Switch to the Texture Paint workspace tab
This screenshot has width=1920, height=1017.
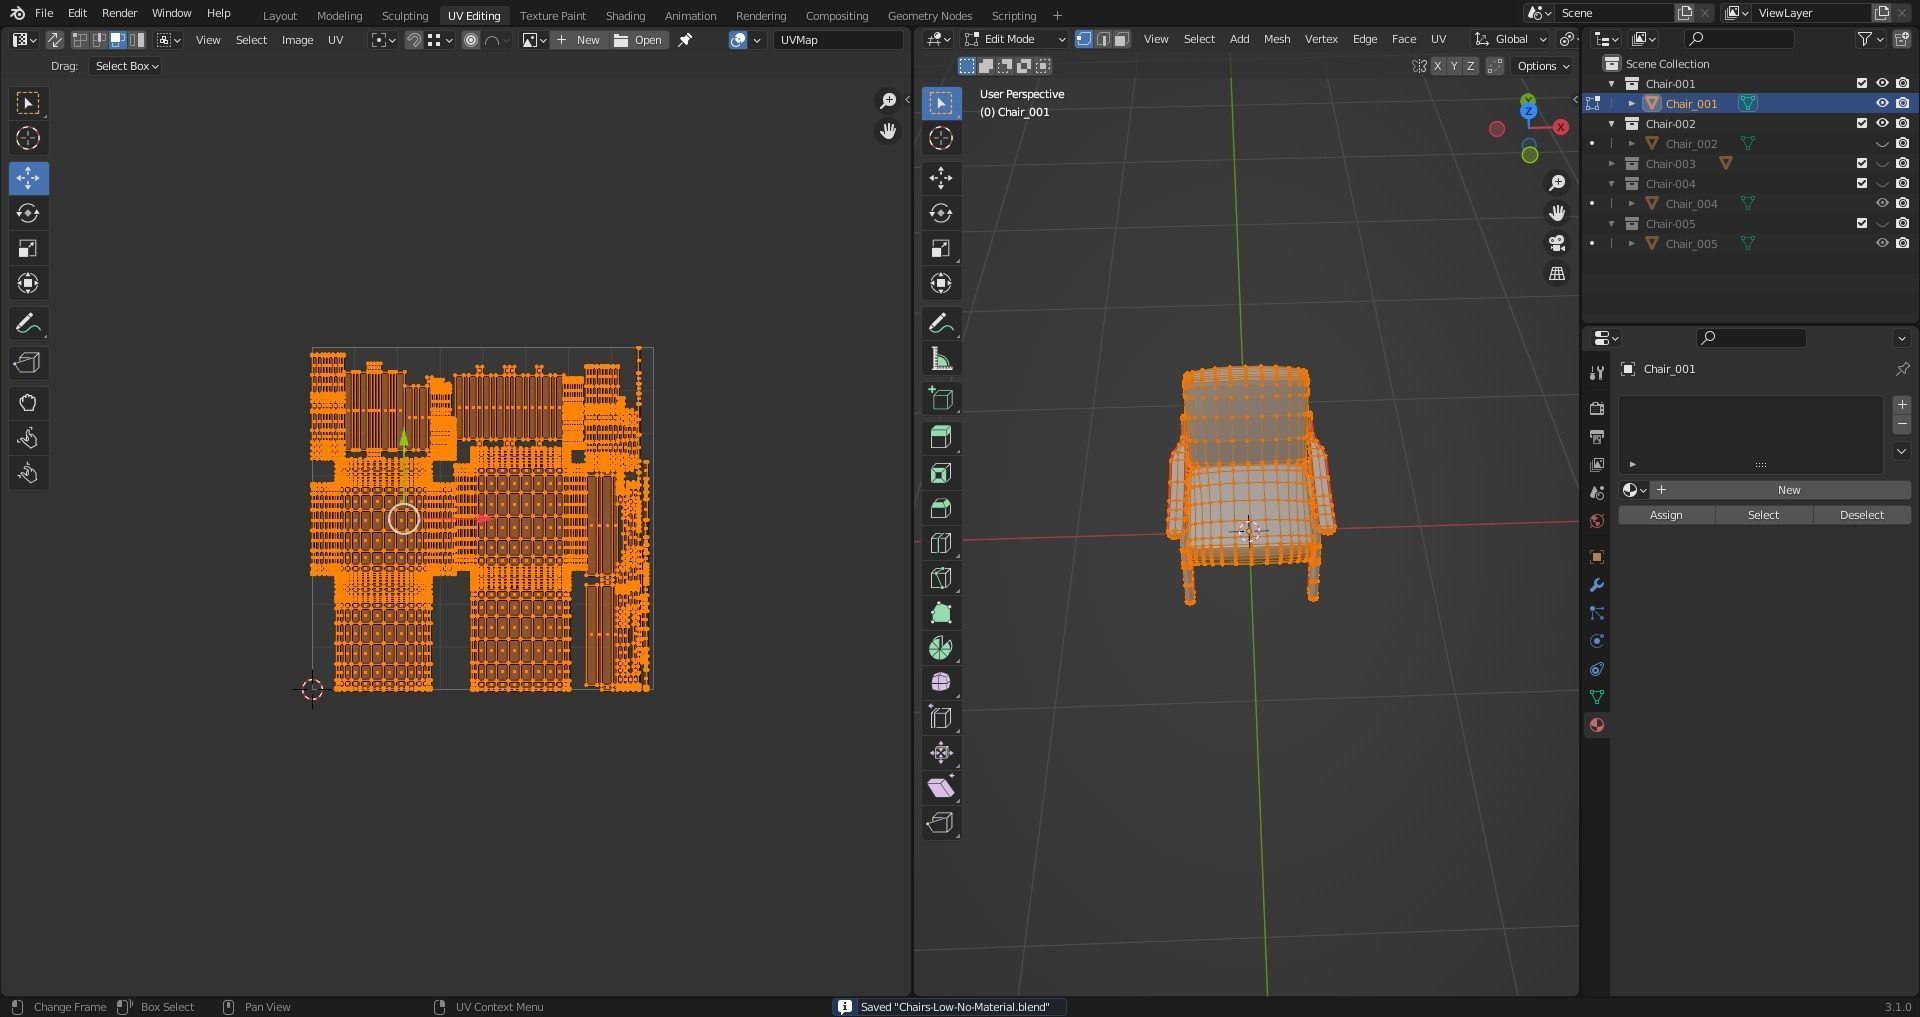[x=552, y=15]
